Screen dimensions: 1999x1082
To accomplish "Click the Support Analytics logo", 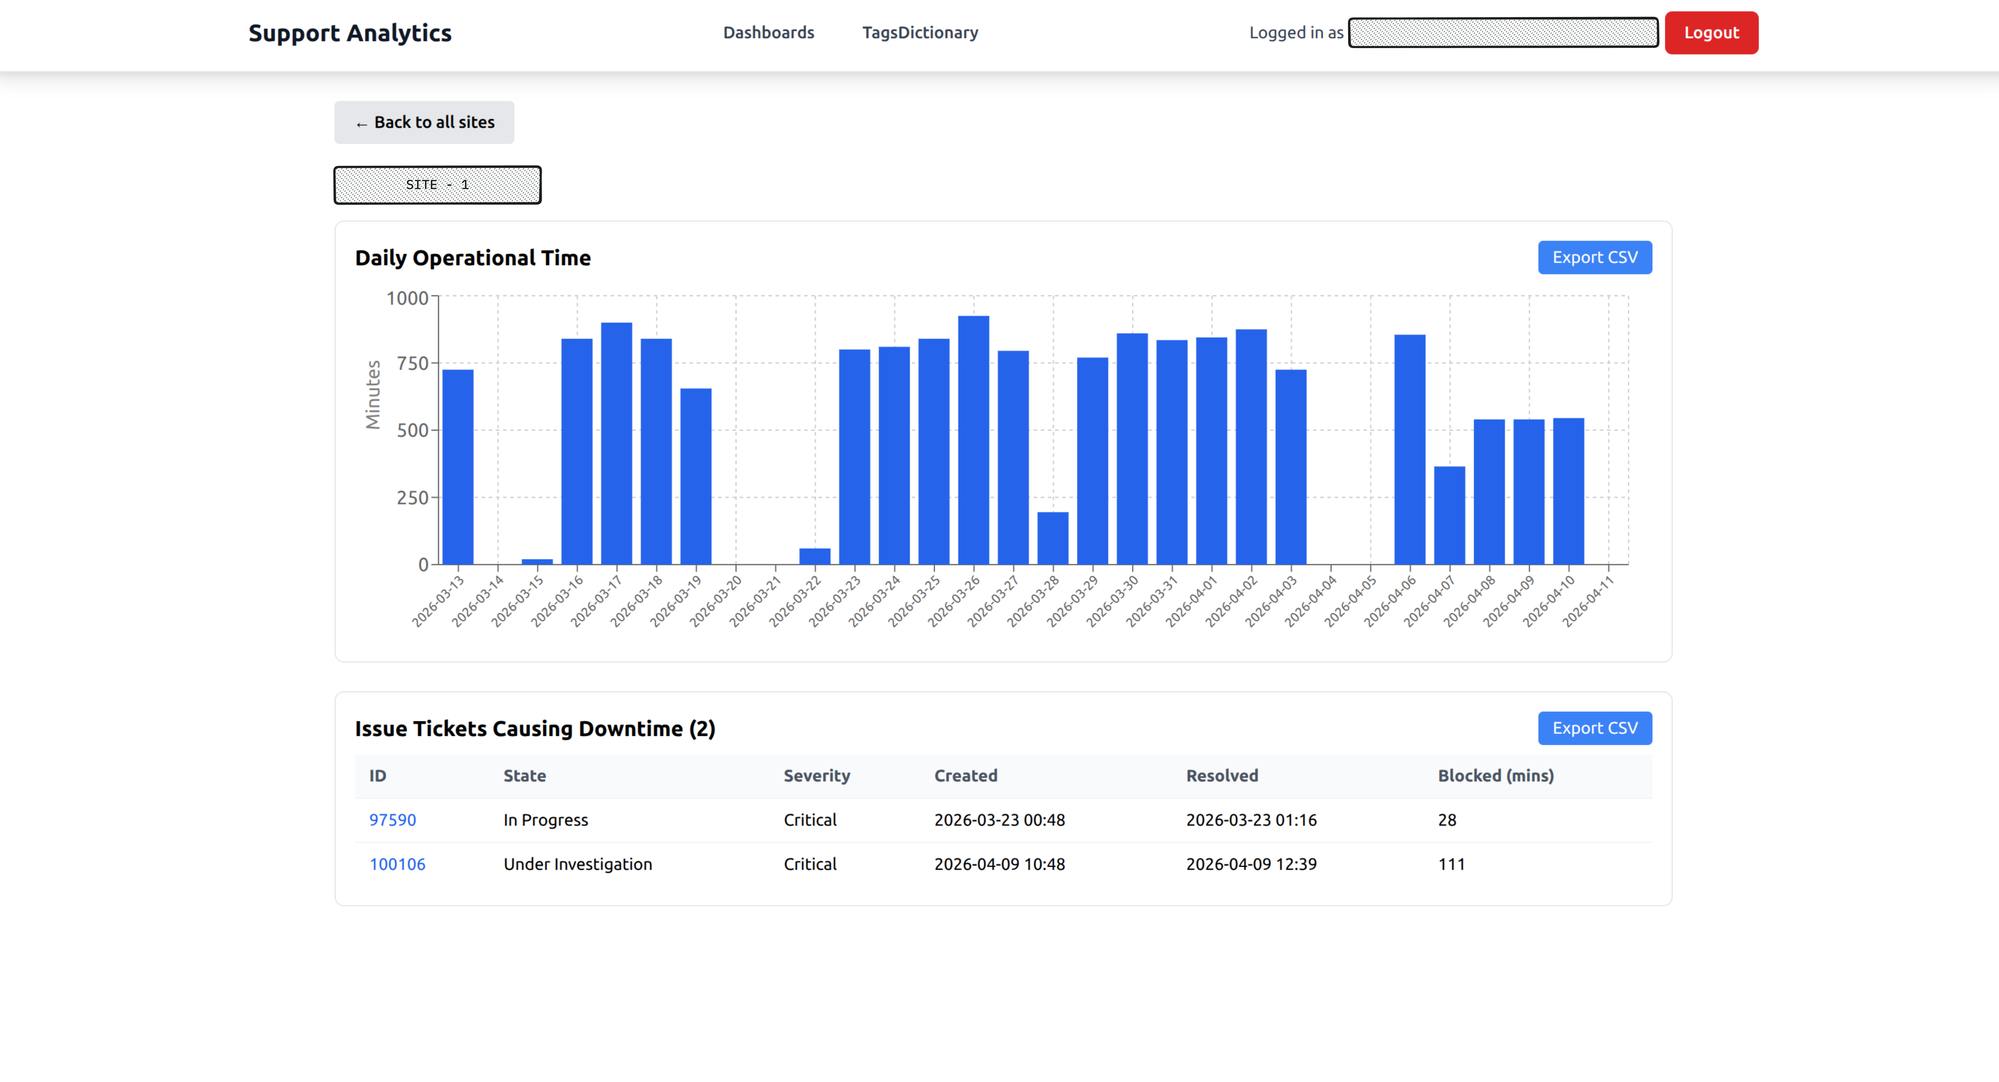I will (x=350, y=33).
